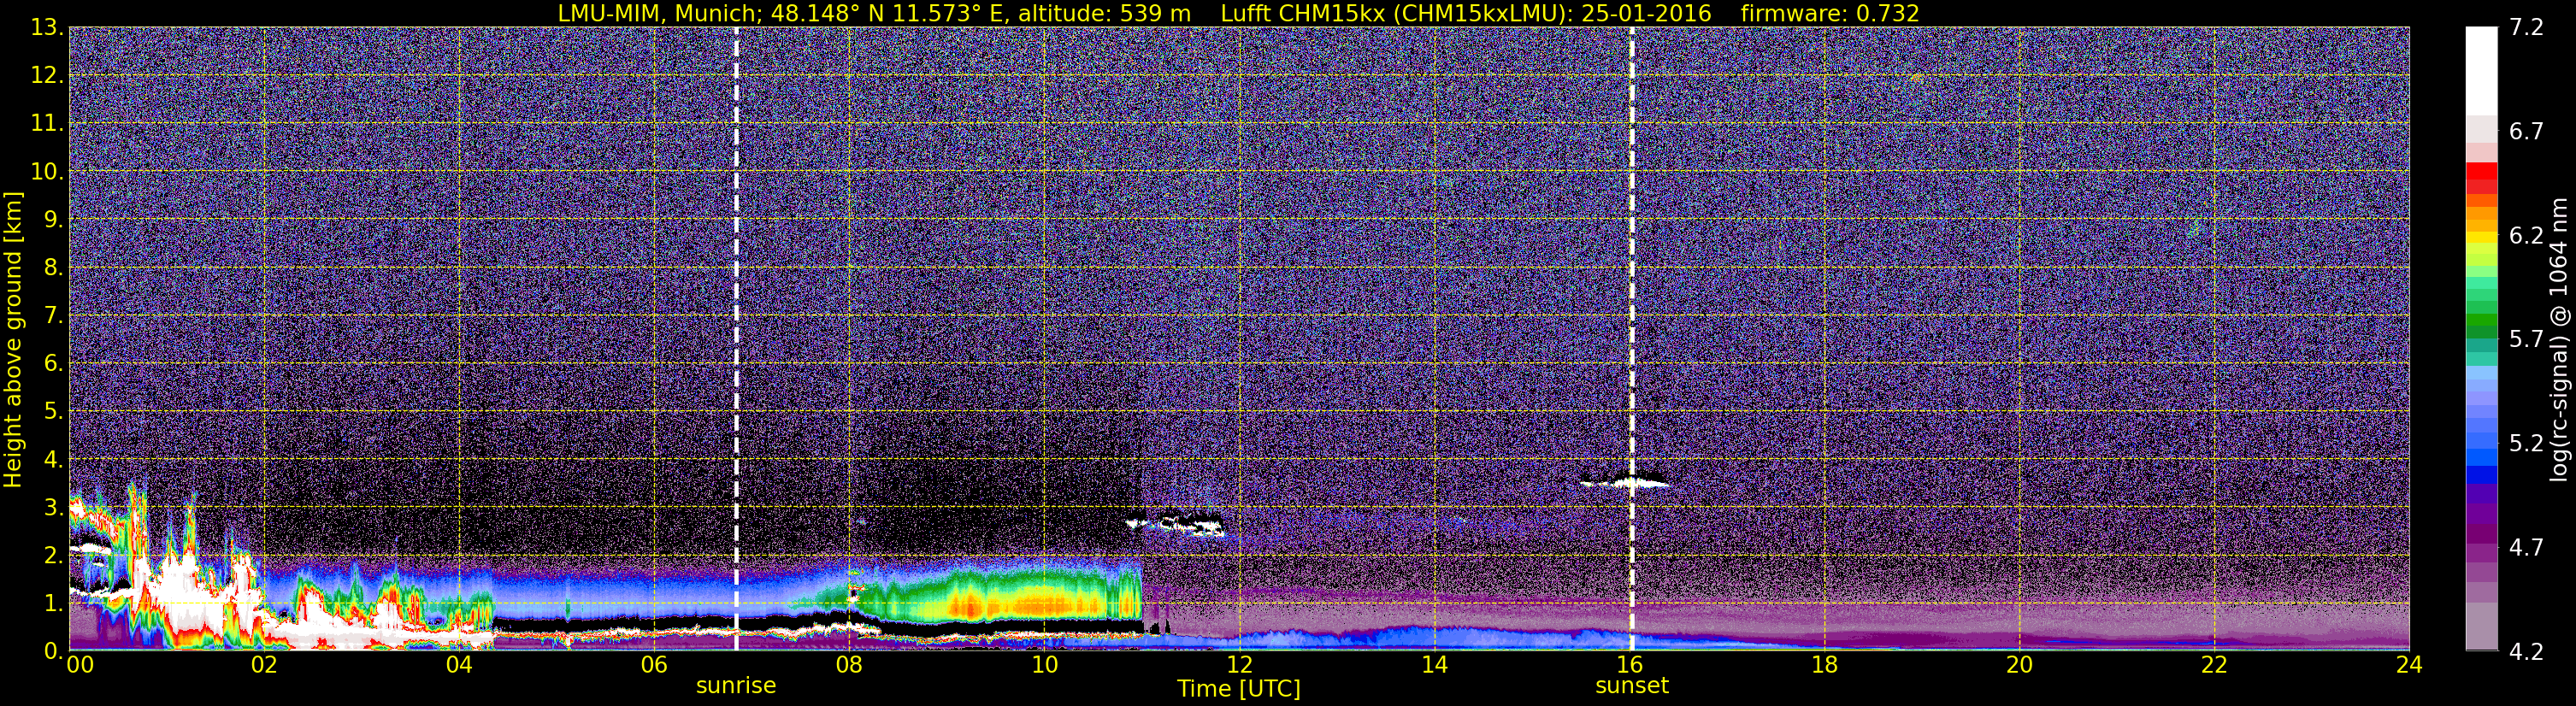This screenshot has height=706, width=2576.
Task: Click the time axis tick label 12
Action: pyautogui.click(x=1239, y=665)
